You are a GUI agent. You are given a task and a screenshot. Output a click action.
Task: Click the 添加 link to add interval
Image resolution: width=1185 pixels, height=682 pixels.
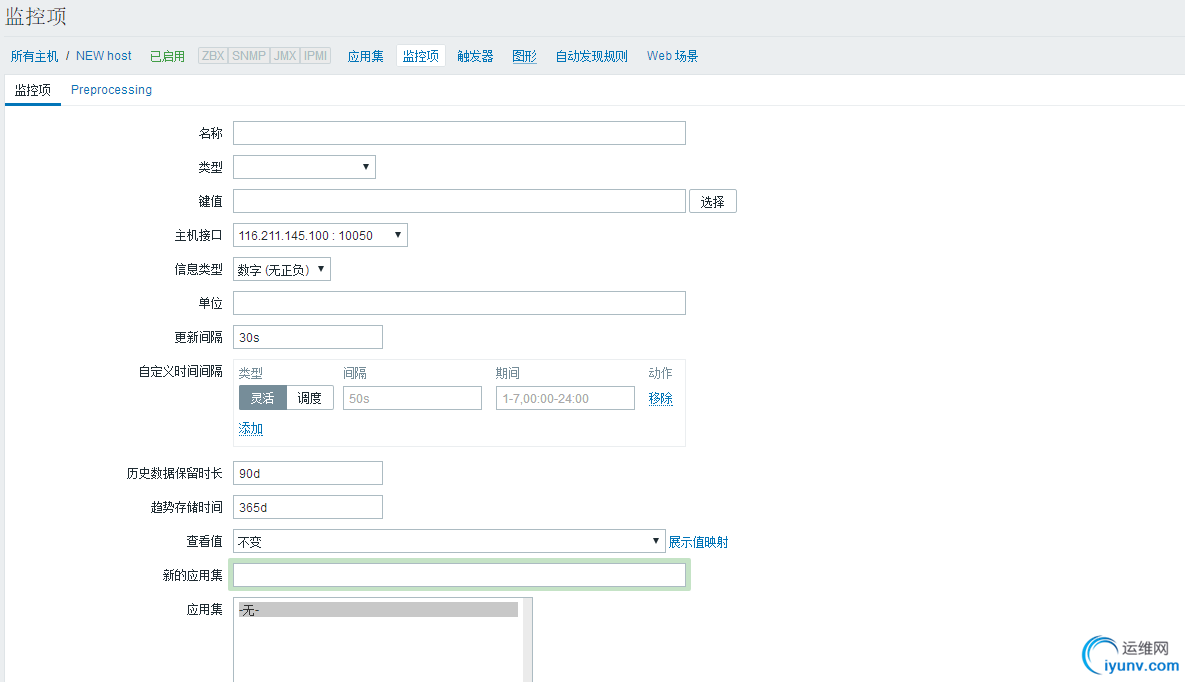point(250,429)
